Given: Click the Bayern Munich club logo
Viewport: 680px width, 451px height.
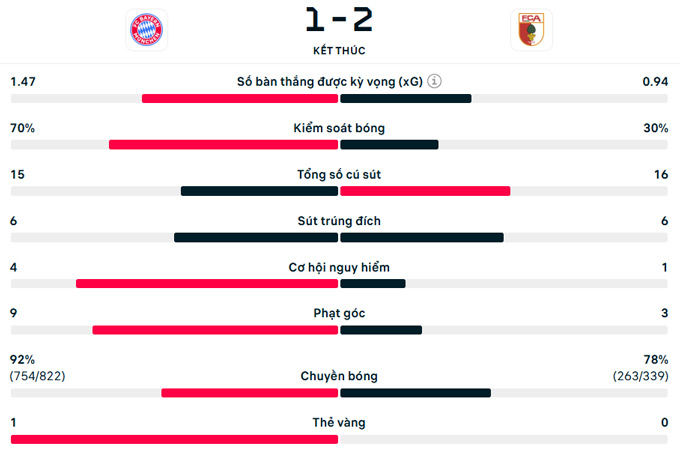Looking at the screenshot, I should pos(147,30).
